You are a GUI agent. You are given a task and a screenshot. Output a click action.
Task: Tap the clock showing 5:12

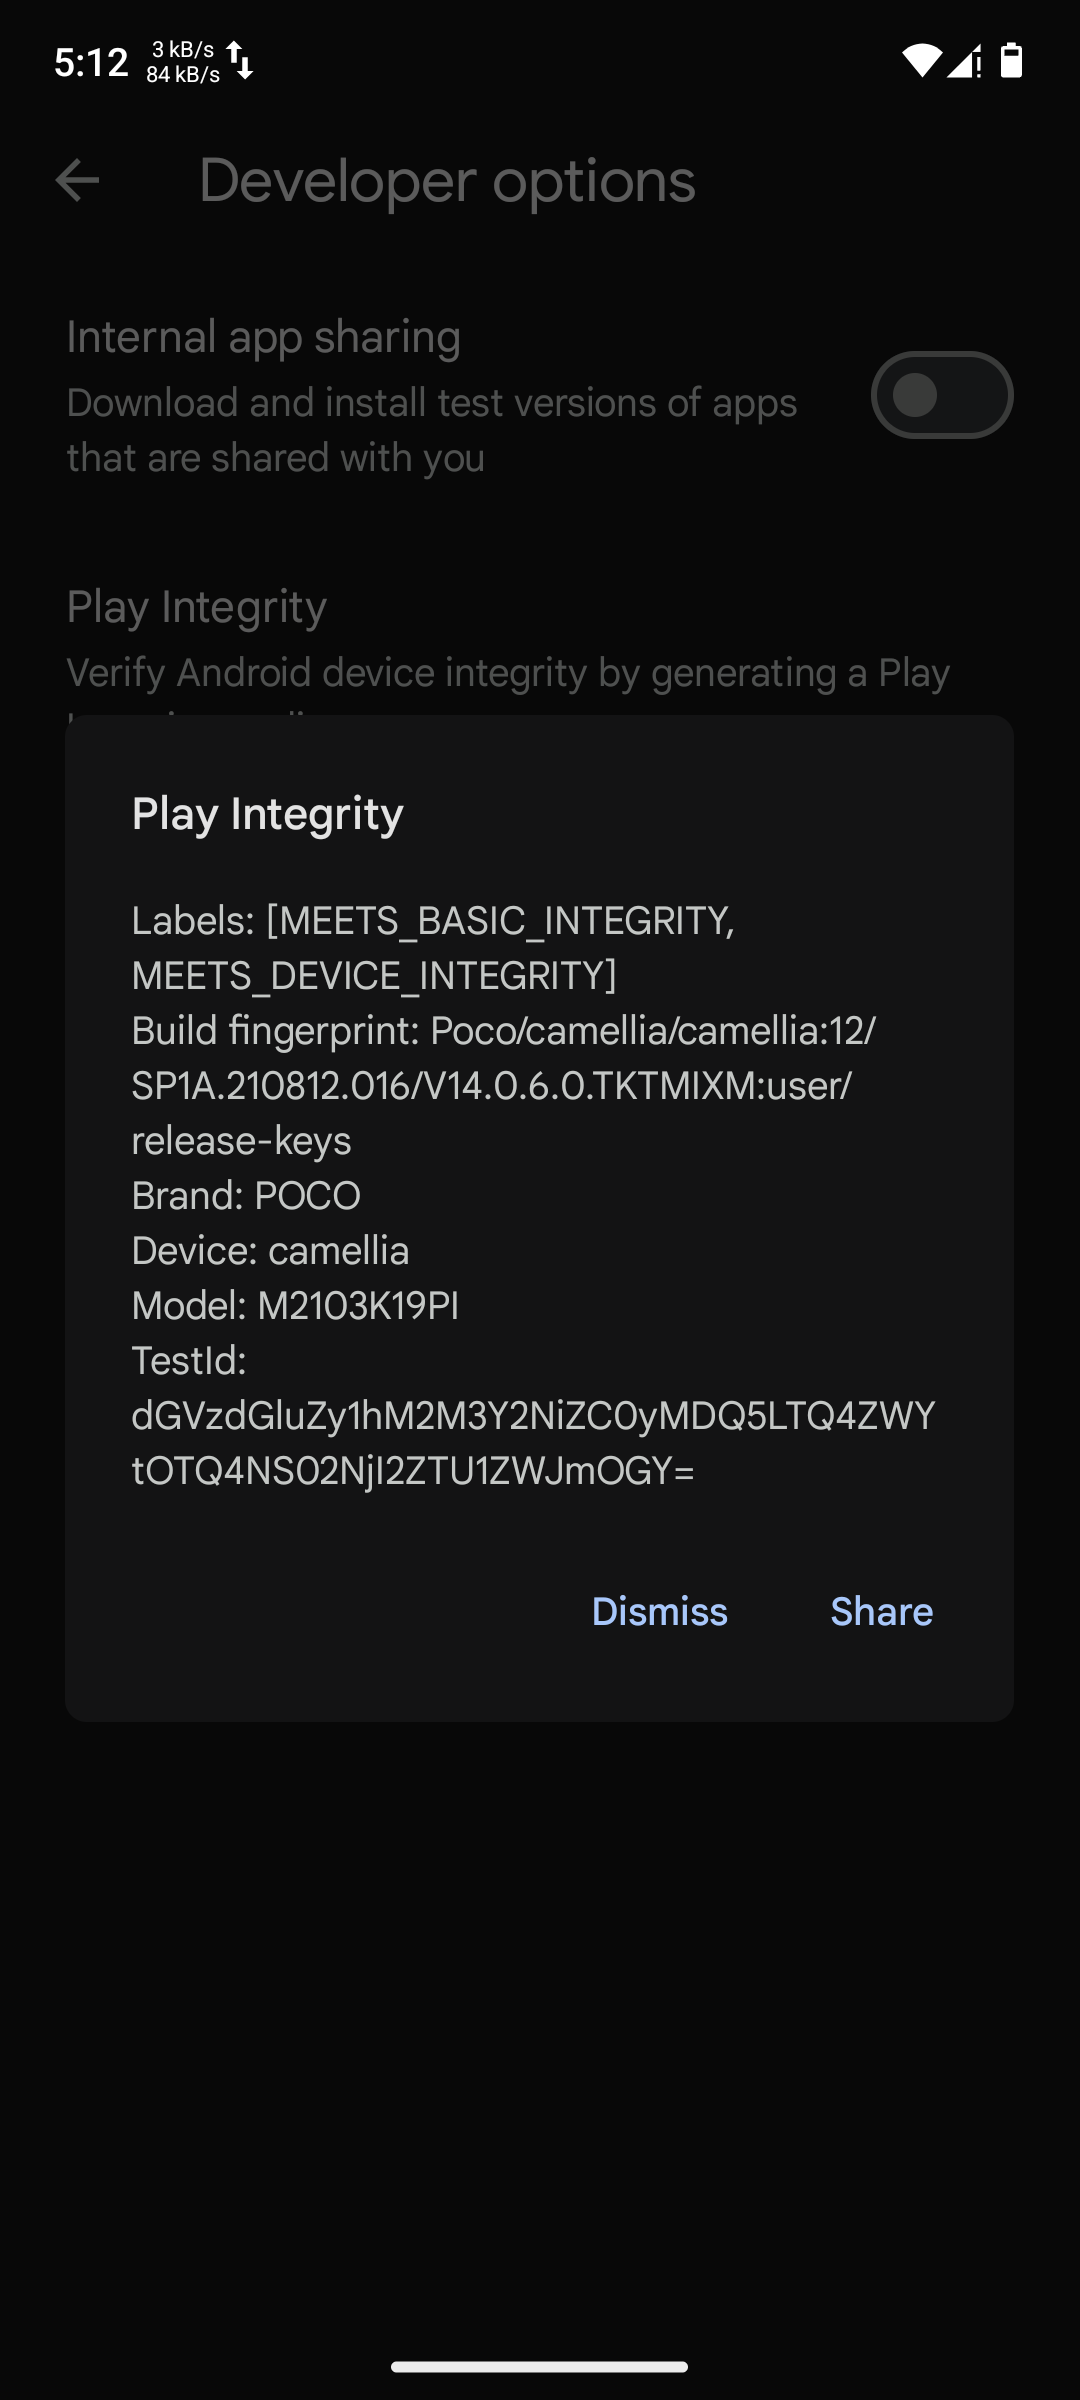(x=91, y=62)
